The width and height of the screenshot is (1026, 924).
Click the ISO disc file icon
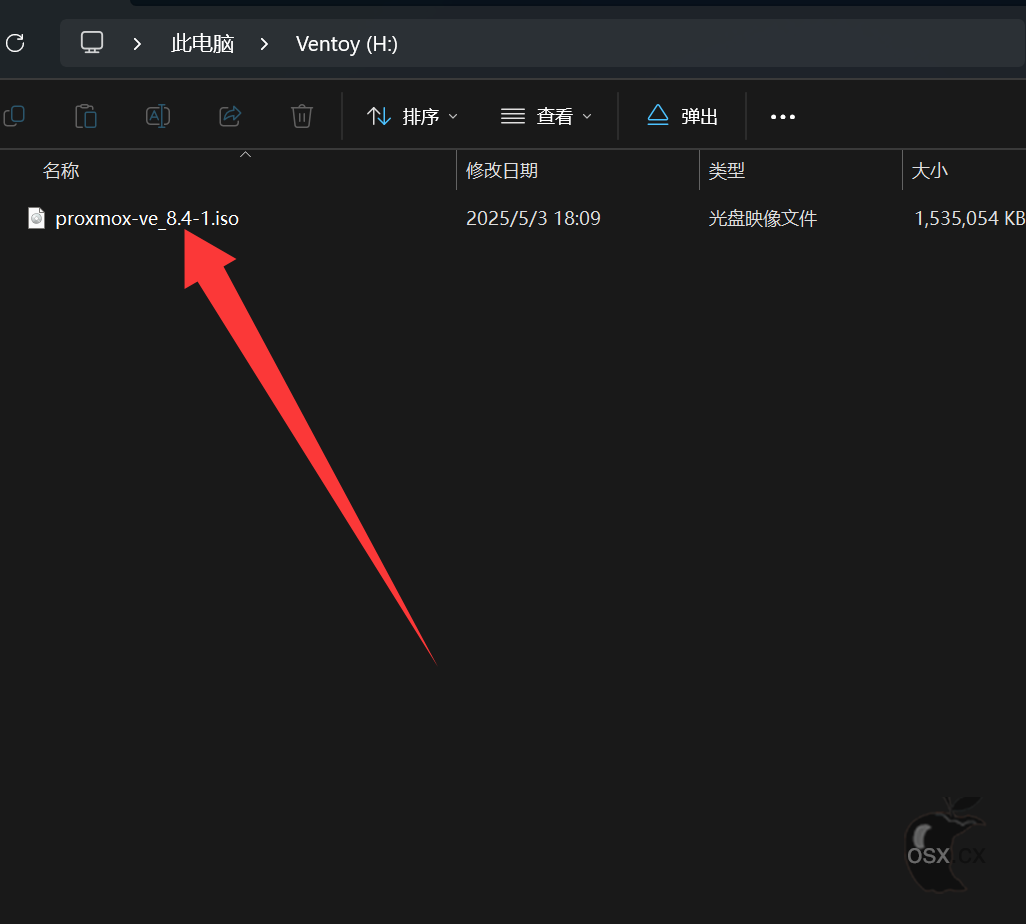37,218
